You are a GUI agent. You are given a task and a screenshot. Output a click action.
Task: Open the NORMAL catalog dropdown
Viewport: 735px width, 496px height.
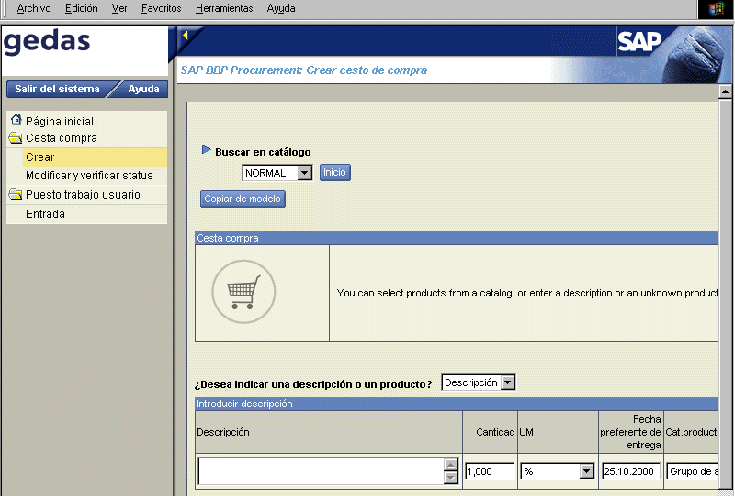click(x=305, y=173)
